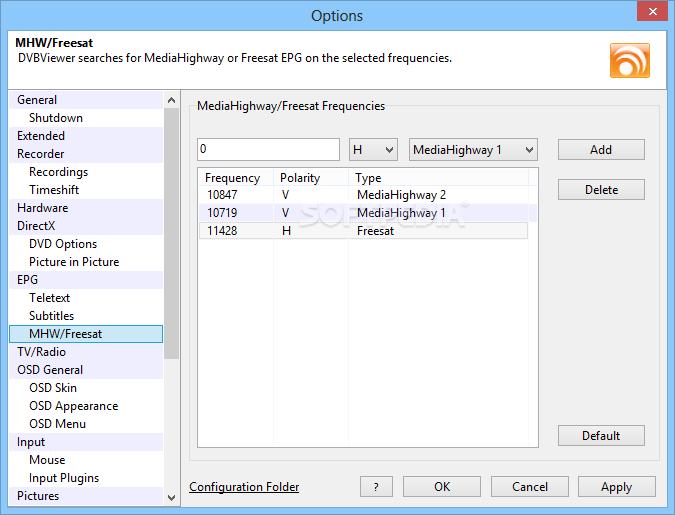Open the OSD Skin item
This screenshot has height=515, width=675.
coord(86,388)
